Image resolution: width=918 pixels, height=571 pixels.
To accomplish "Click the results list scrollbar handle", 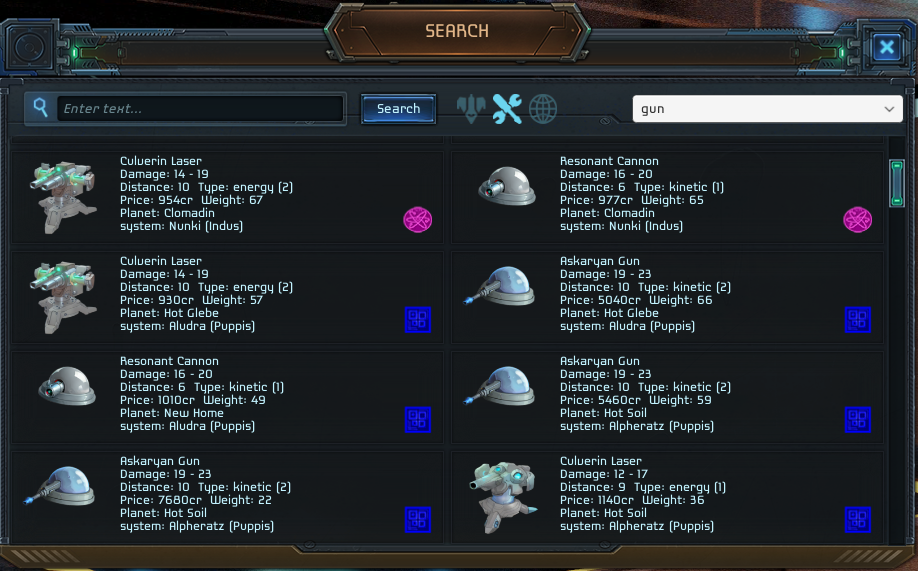I will point(896,183).
